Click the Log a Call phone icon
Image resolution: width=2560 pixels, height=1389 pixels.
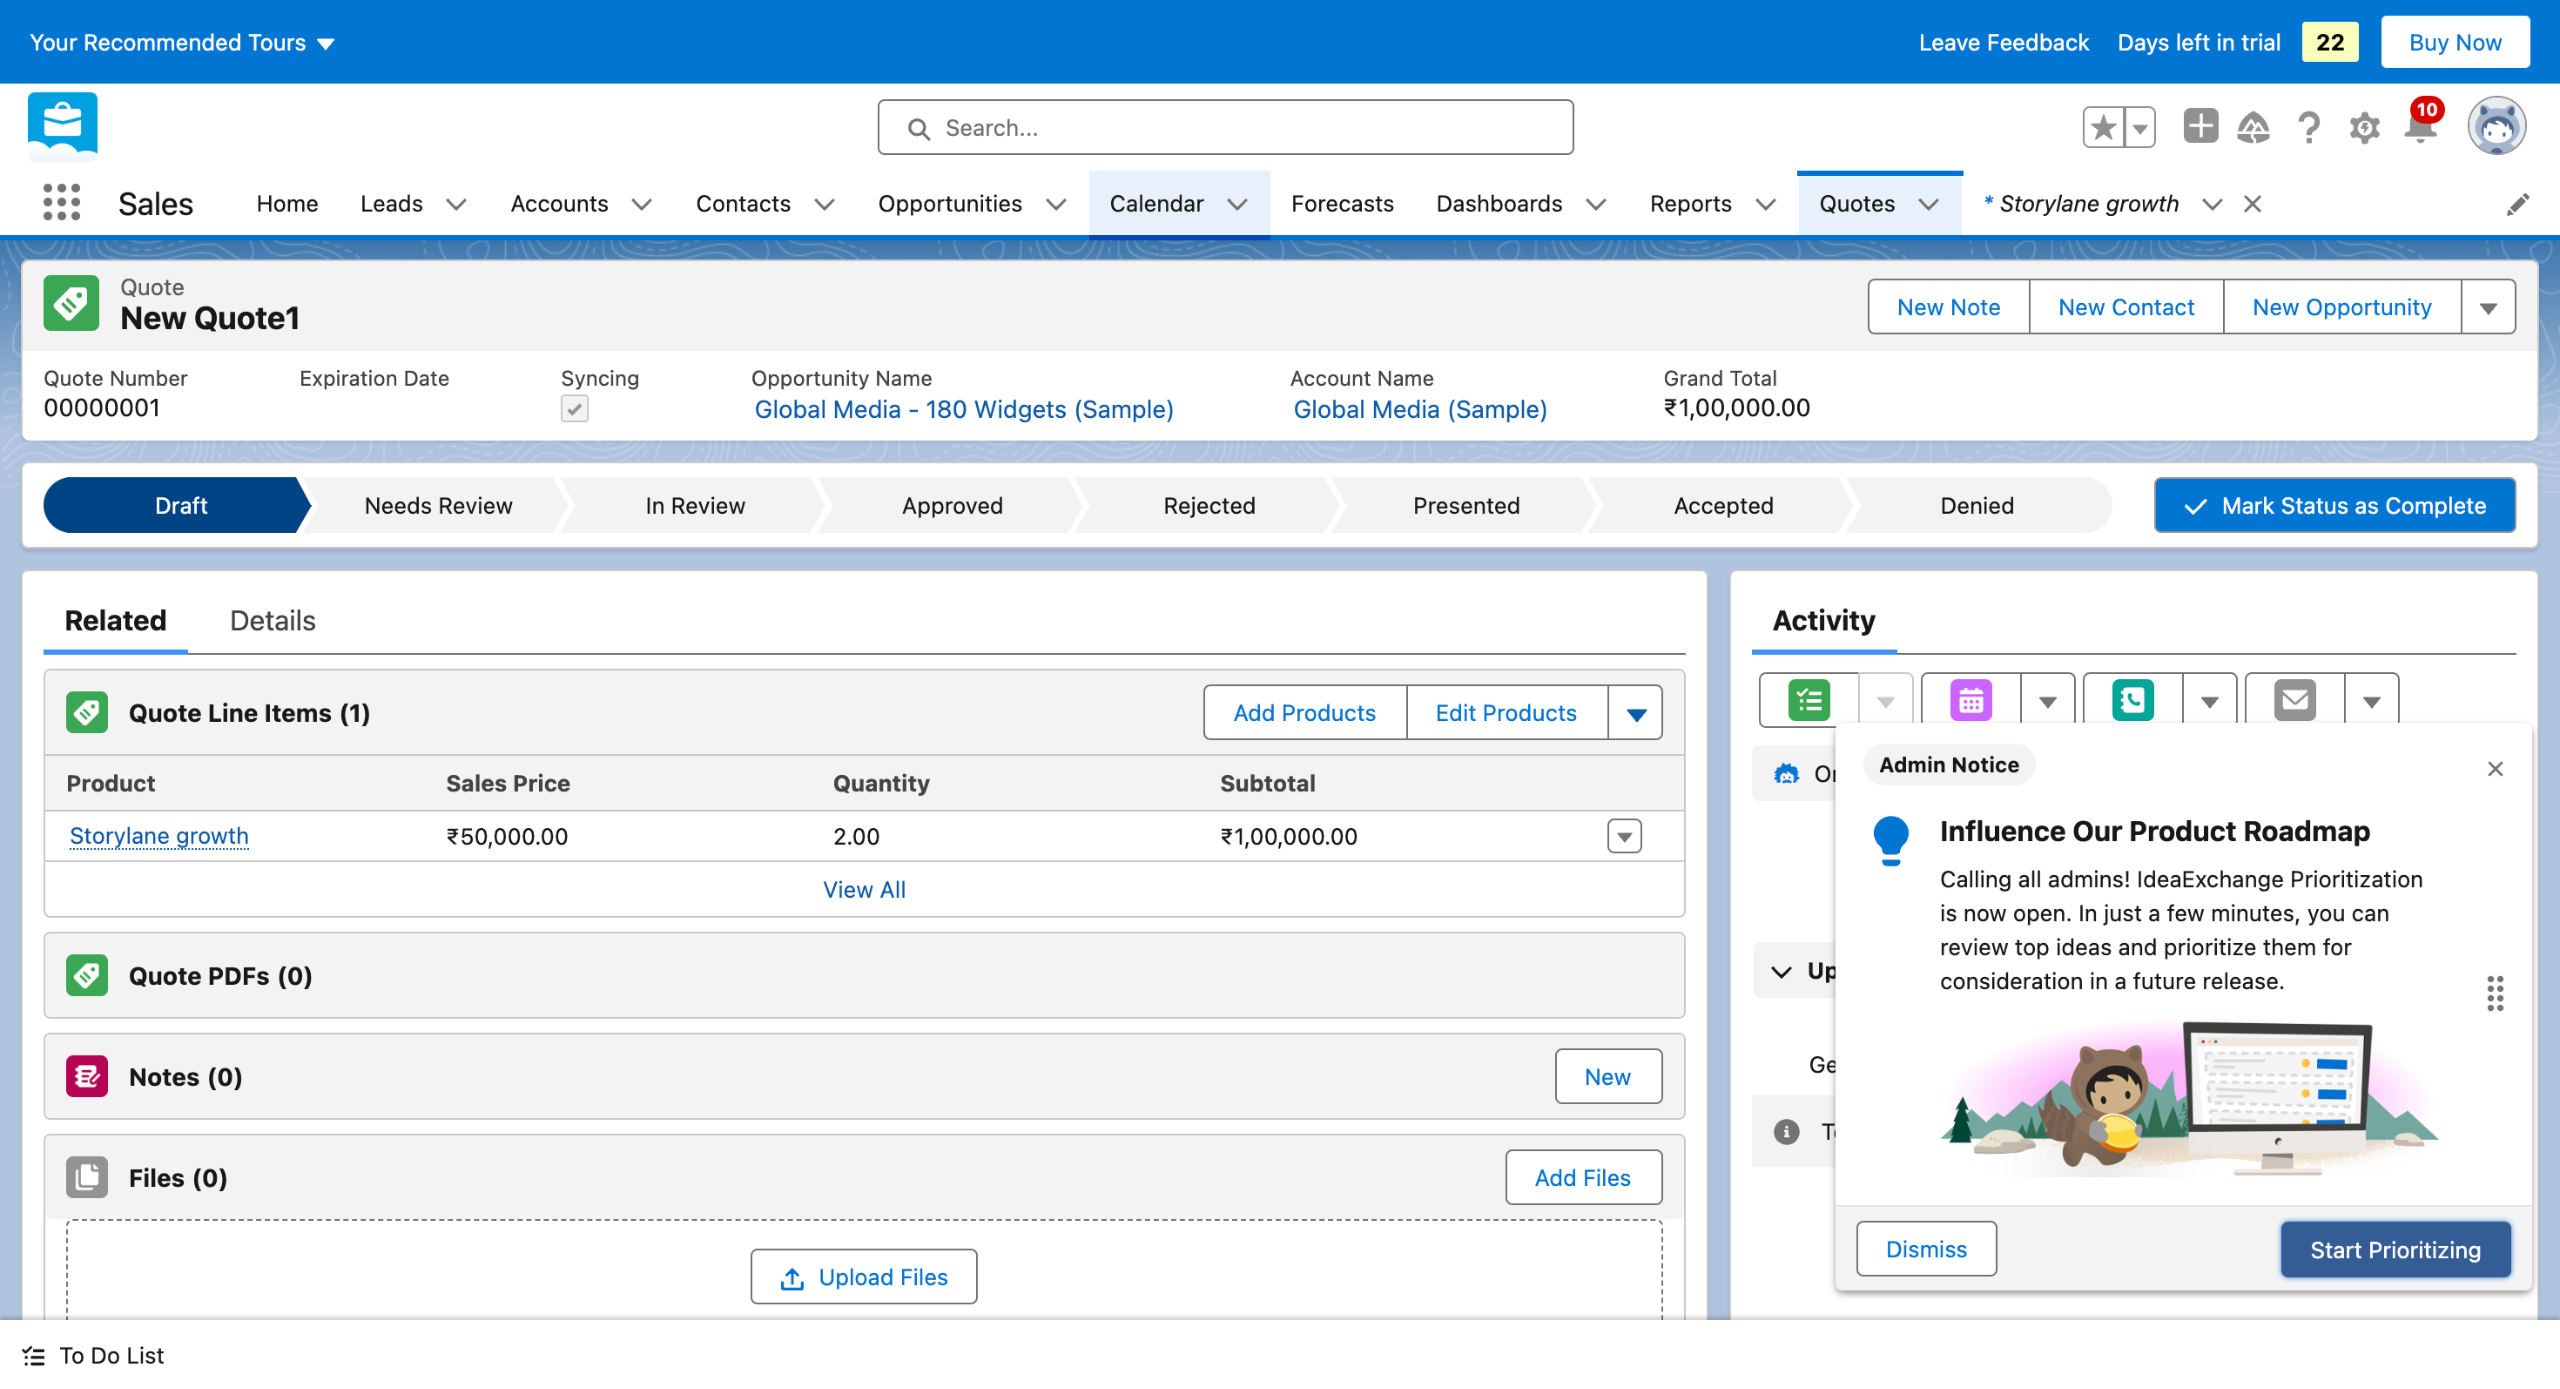[x=2132, y=701]
